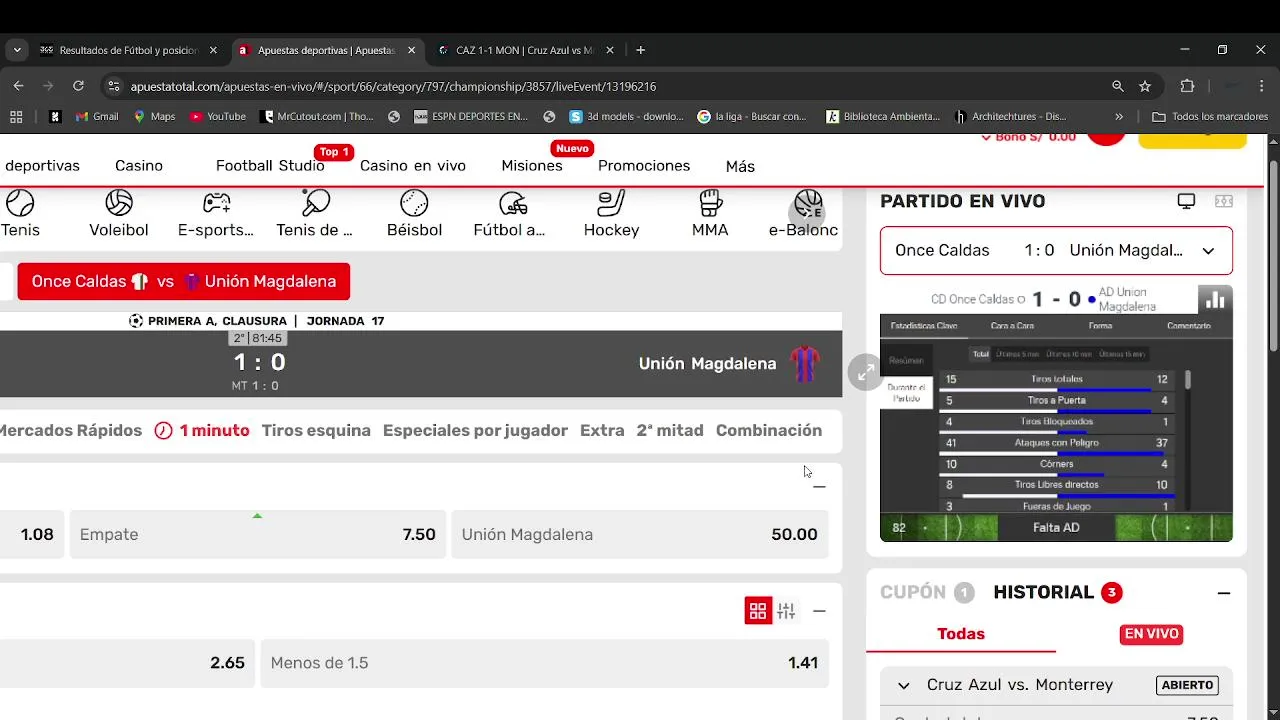The width and height of the screenshot is (1280, 720).
Task: Reload the page
Action: tap(78, 86)
